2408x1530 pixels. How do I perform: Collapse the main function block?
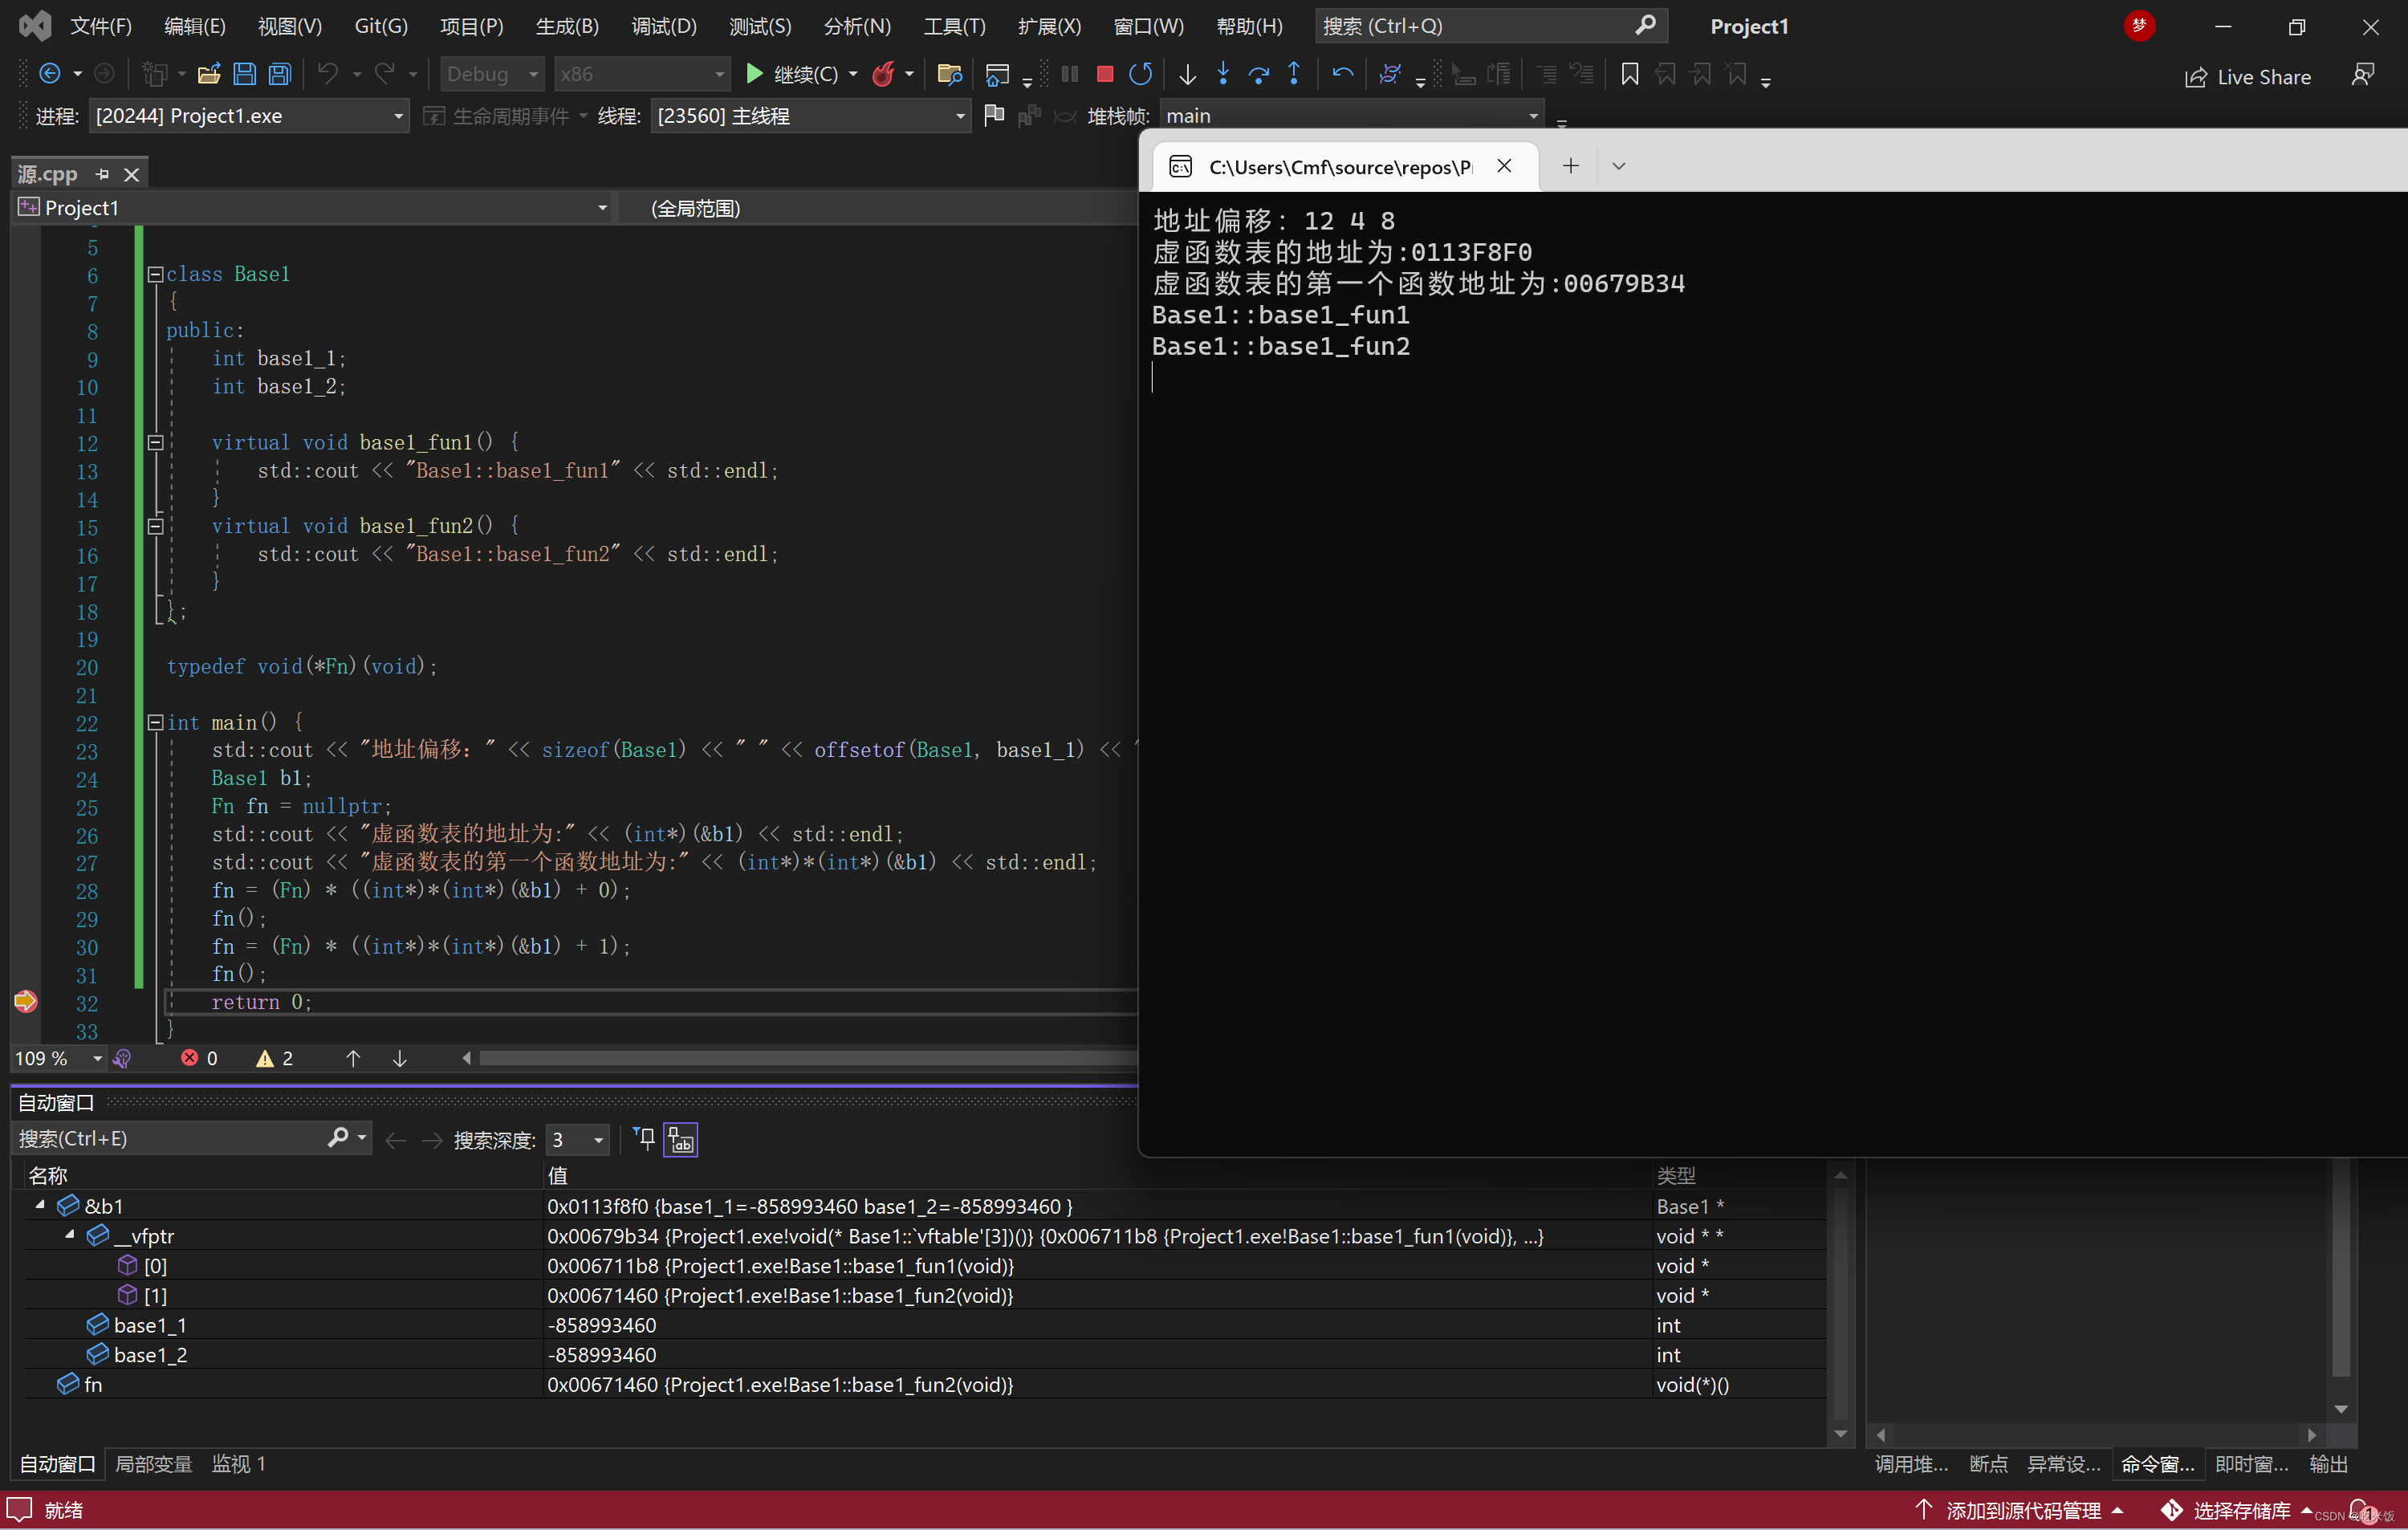point(155,722)
